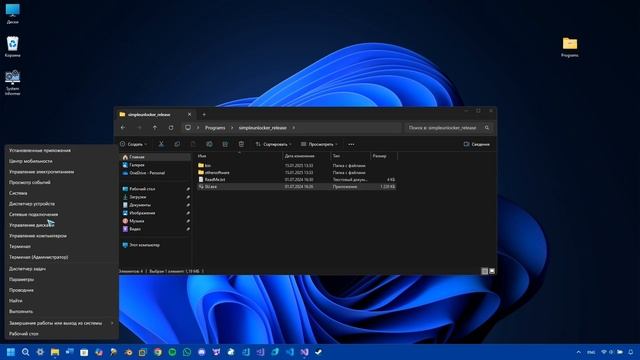Click the Rename icon in Explorer toolbar
The height and width of the screenshot is (360, 640).
209,144
